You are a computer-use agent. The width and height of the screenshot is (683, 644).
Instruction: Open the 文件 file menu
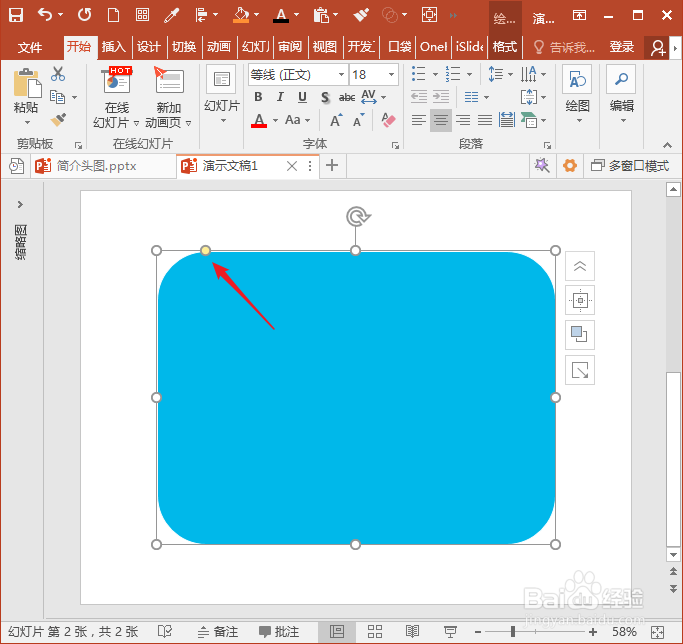30,47
